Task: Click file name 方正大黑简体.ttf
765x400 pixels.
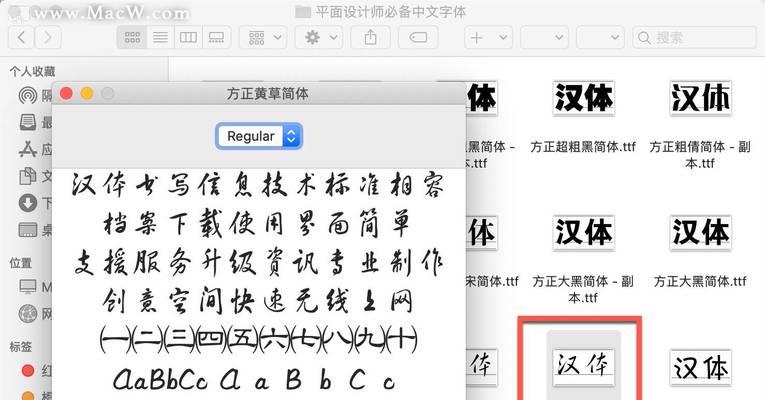Action: point(700,281)
